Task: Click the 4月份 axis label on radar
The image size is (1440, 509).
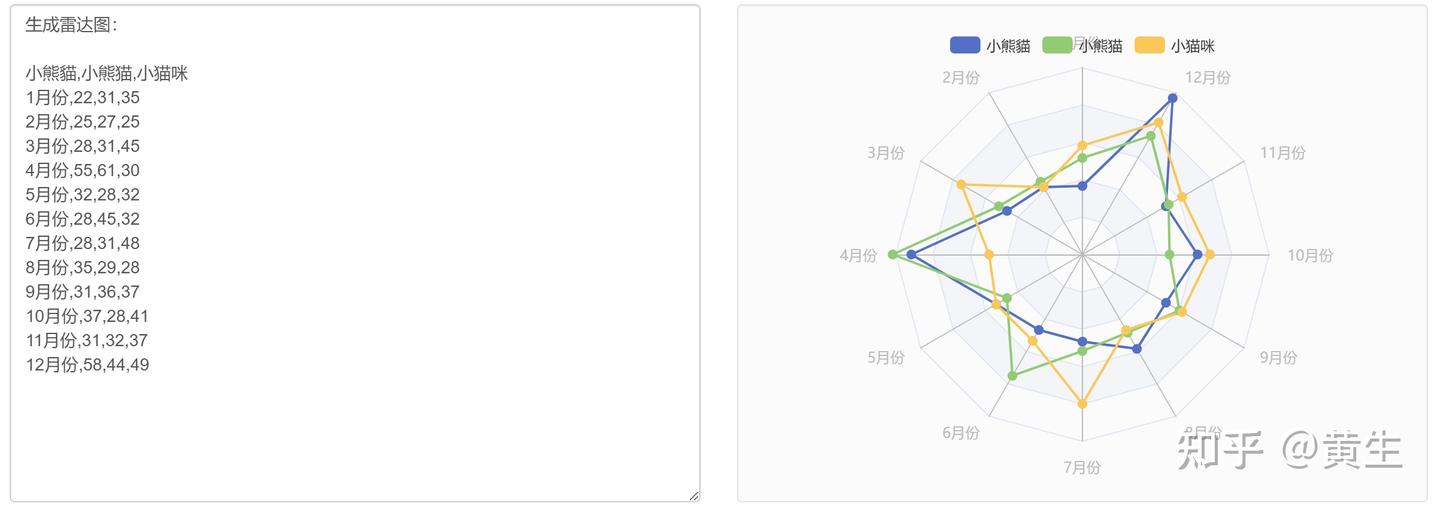Action: click(858, 256)
